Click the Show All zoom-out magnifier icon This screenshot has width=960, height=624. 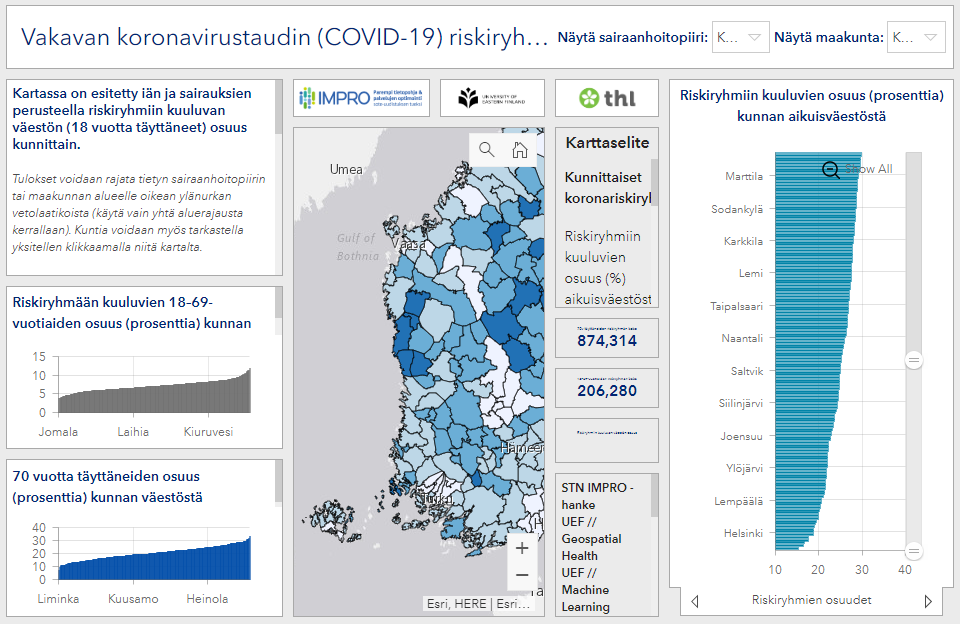[x=831, y=170]
